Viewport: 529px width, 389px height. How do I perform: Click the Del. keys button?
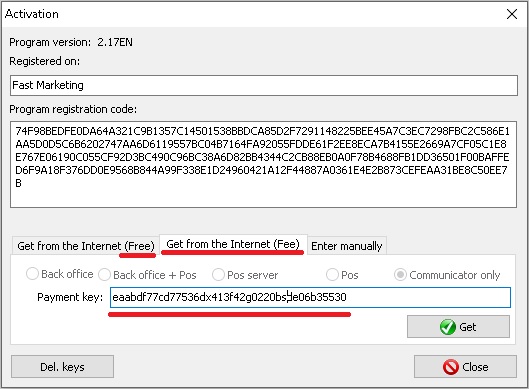pos(62,366)
